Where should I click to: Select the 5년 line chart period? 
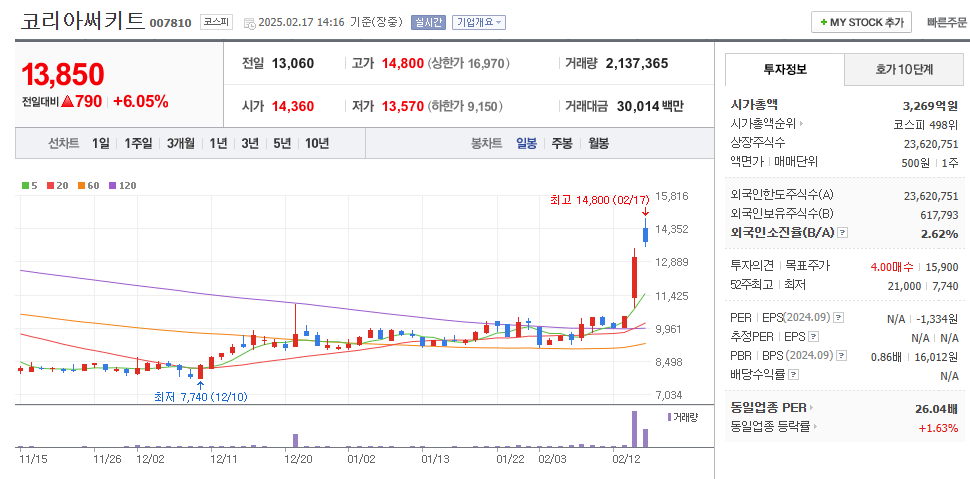282,144
